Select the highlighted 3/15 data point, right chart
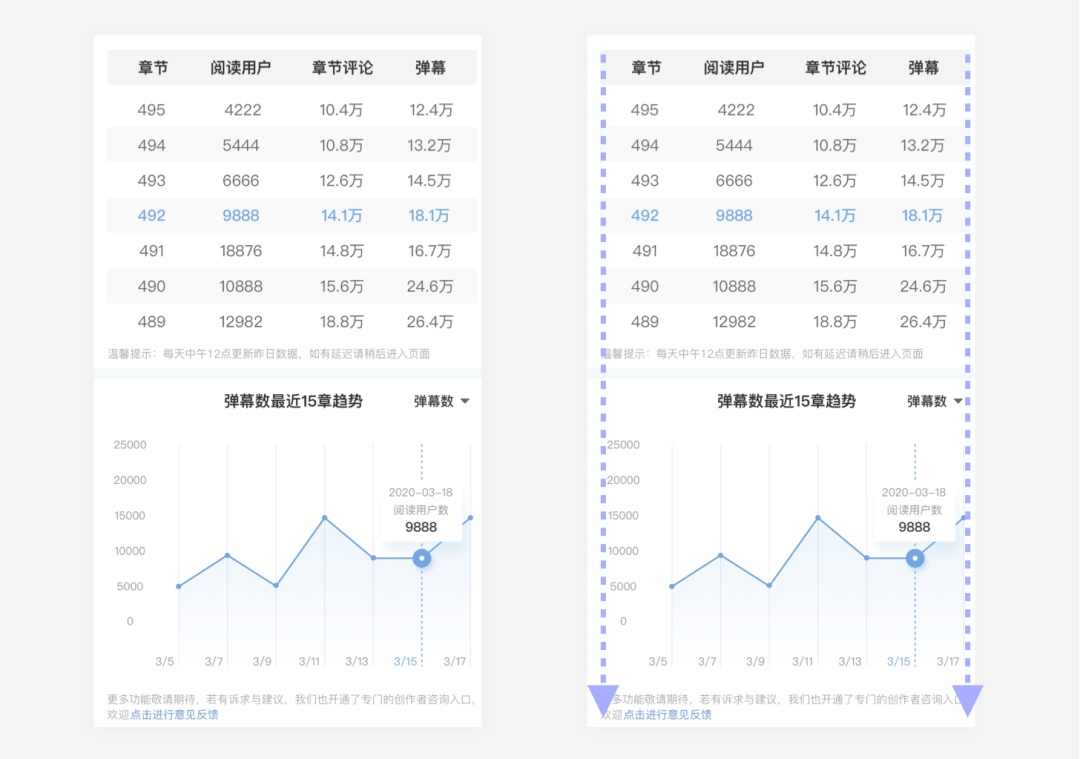This screenshot has width=1080, height=759. click(915, 558)
